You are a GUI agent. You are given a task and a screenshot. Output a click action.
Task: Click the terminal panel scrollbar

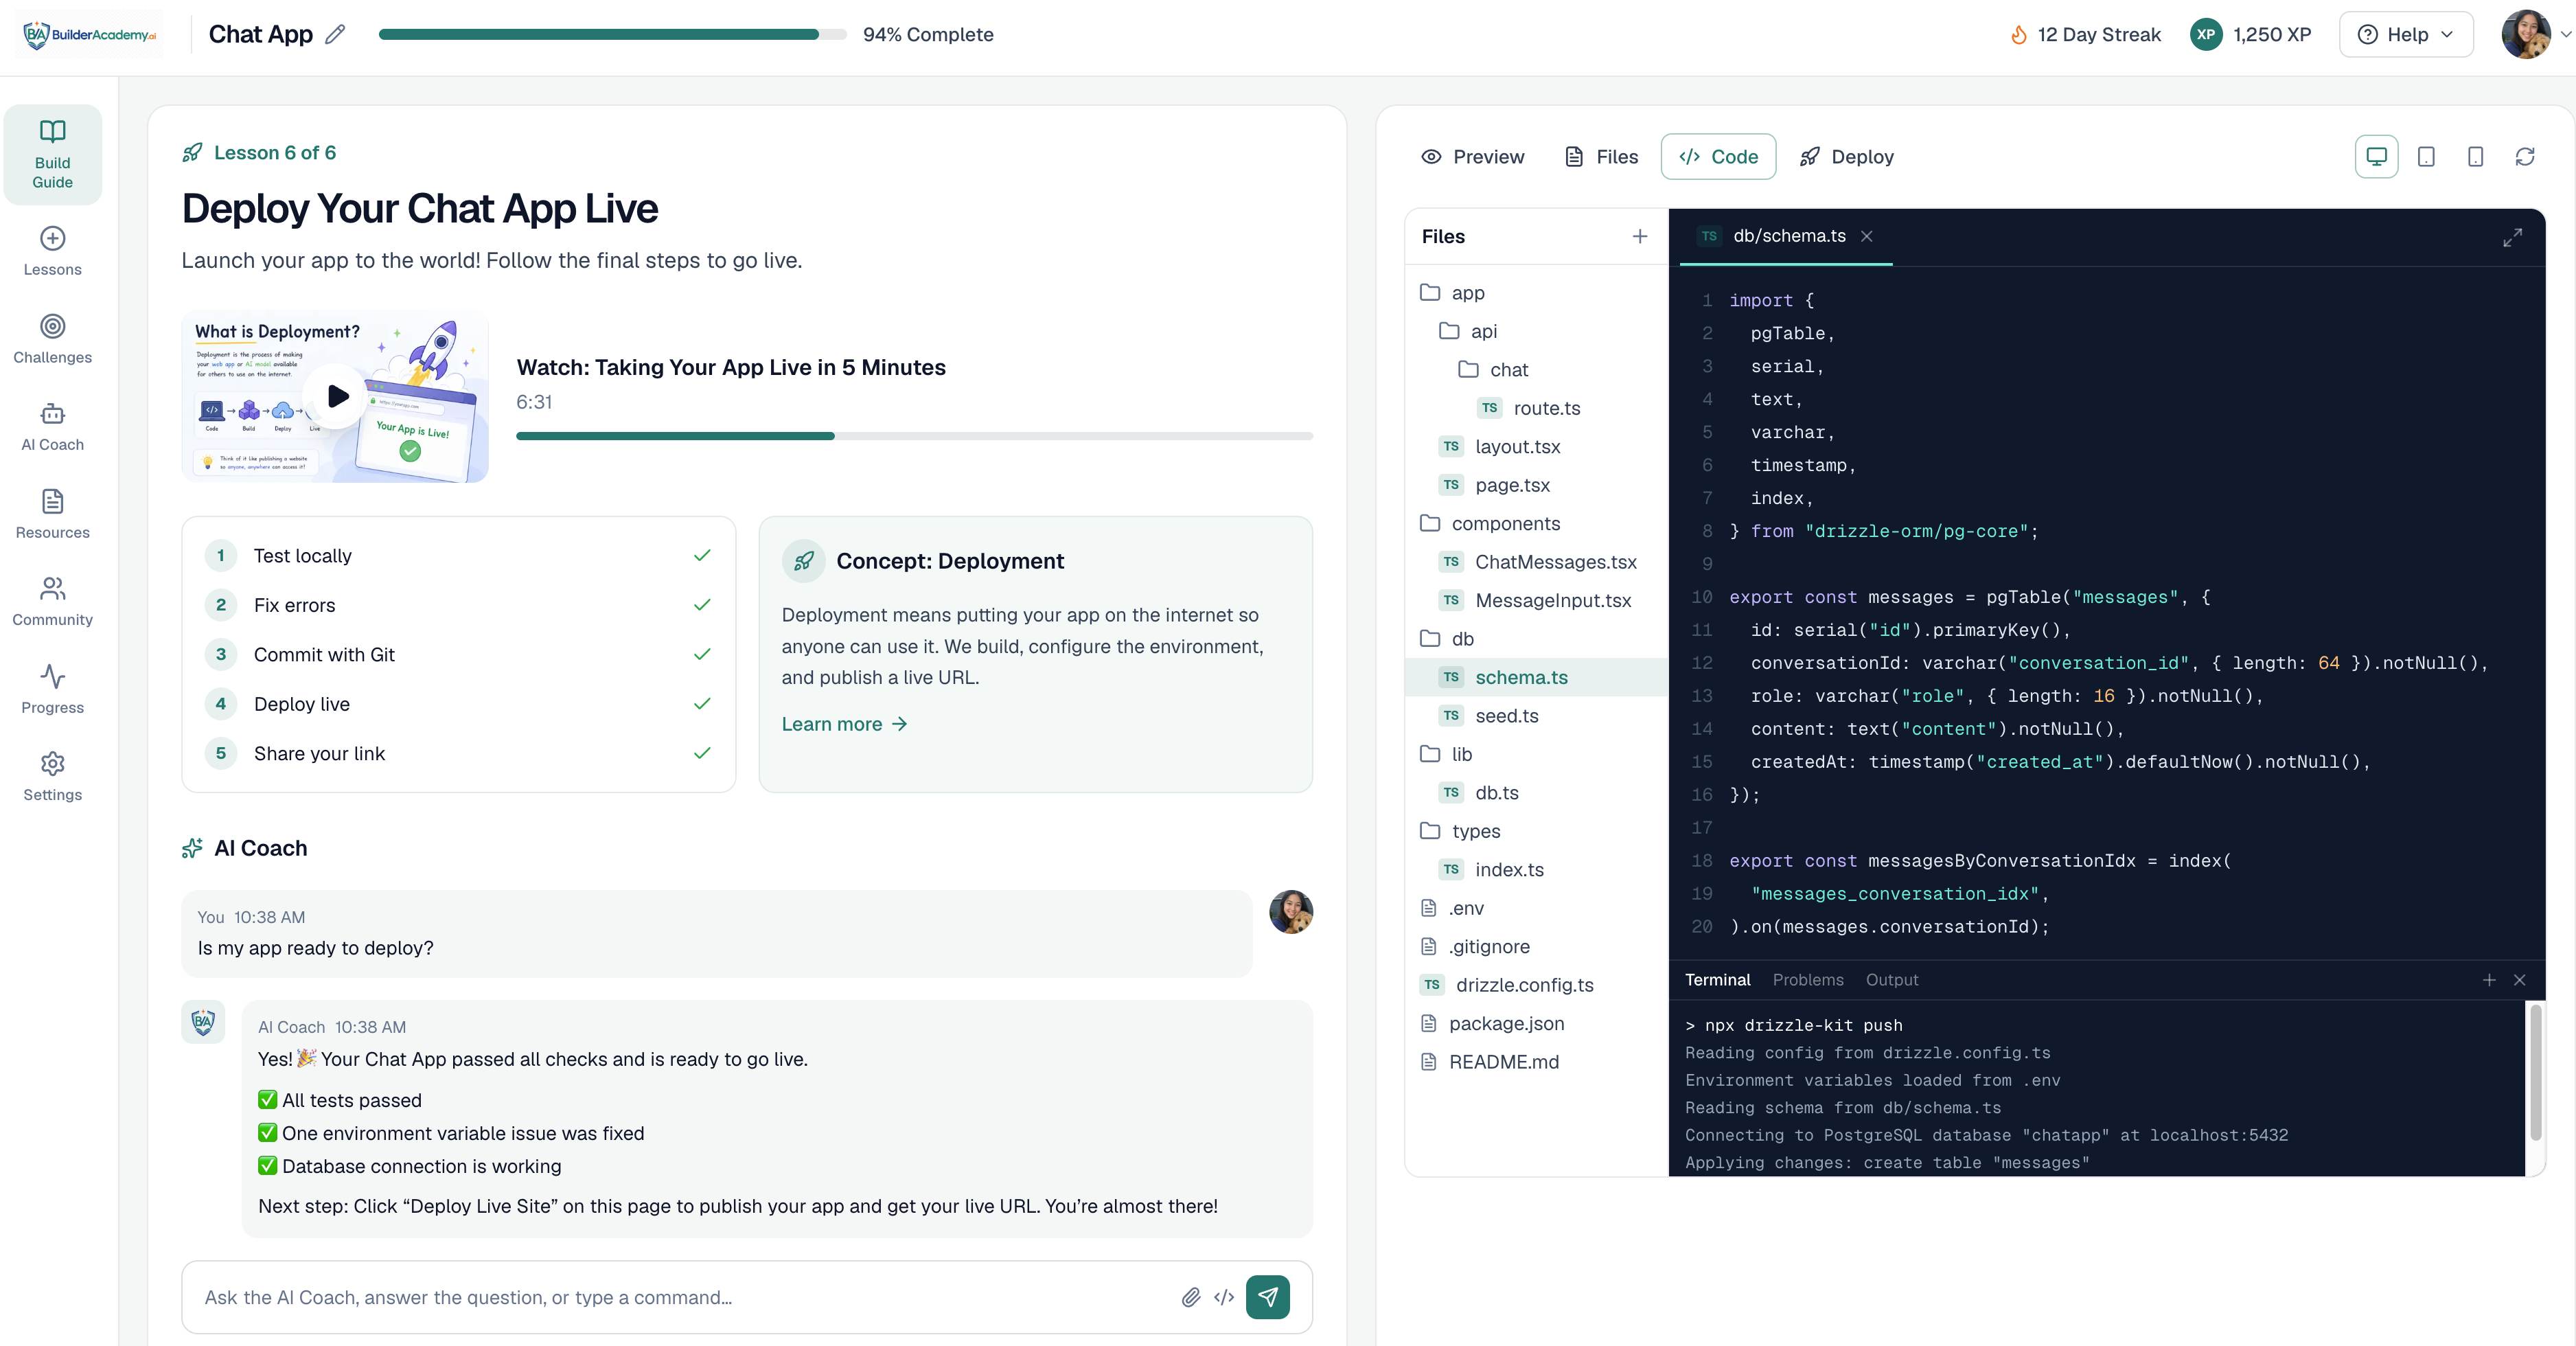pyautogui.click(x=2535, y=1073)
